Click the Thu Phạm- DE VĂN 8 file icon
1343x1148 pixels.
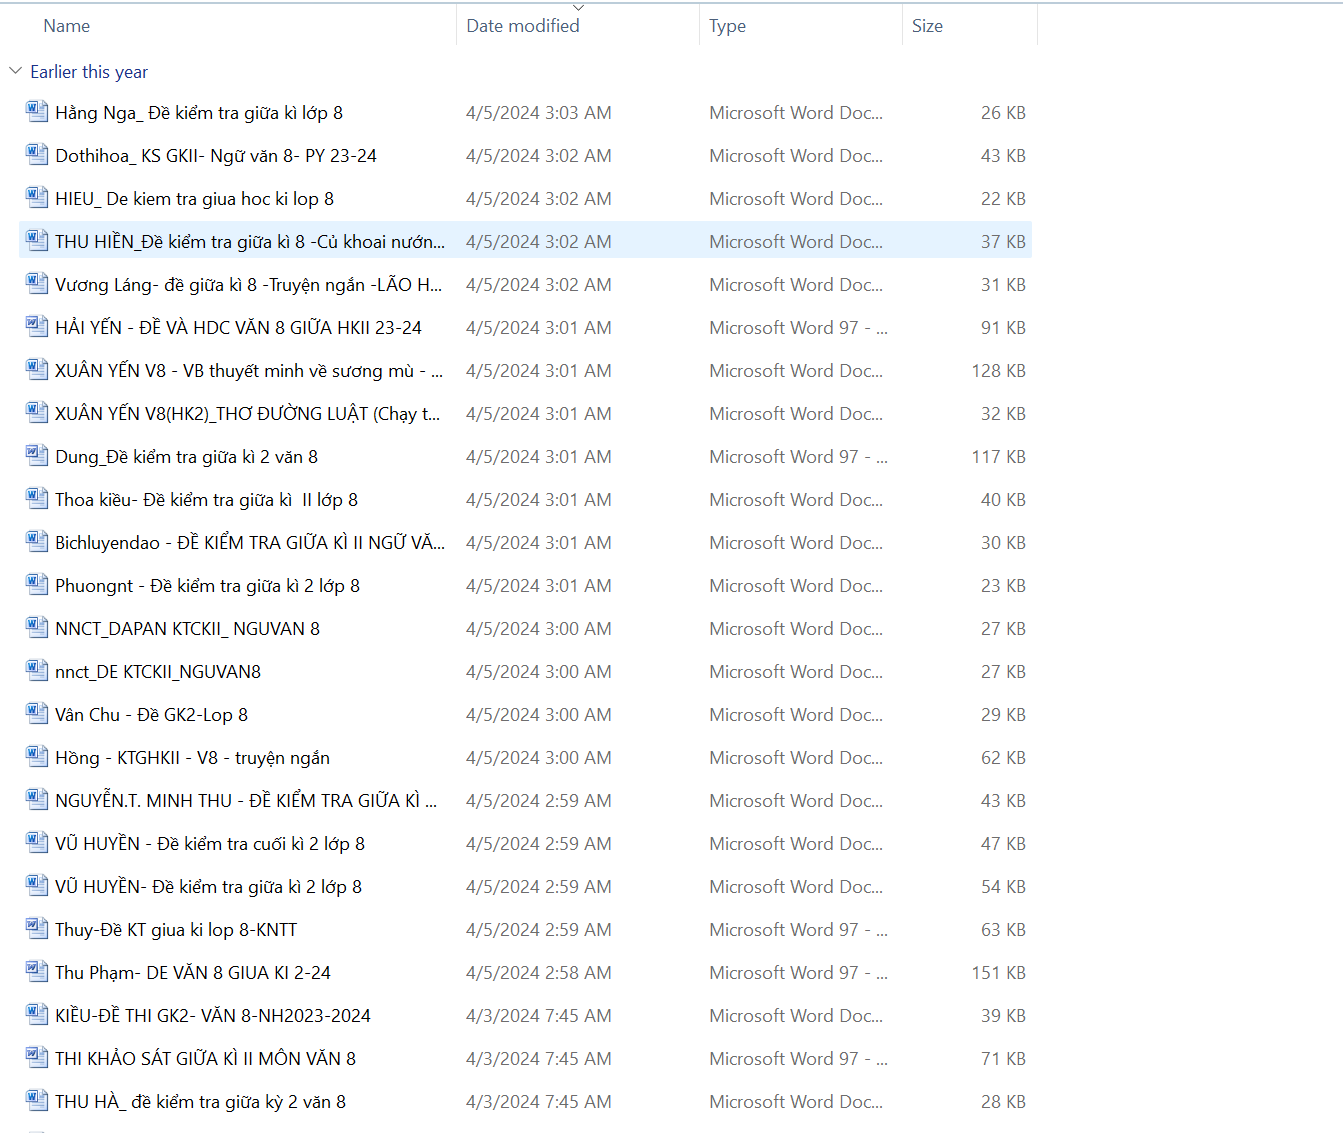pyautogui.click(x=37, y=971)
